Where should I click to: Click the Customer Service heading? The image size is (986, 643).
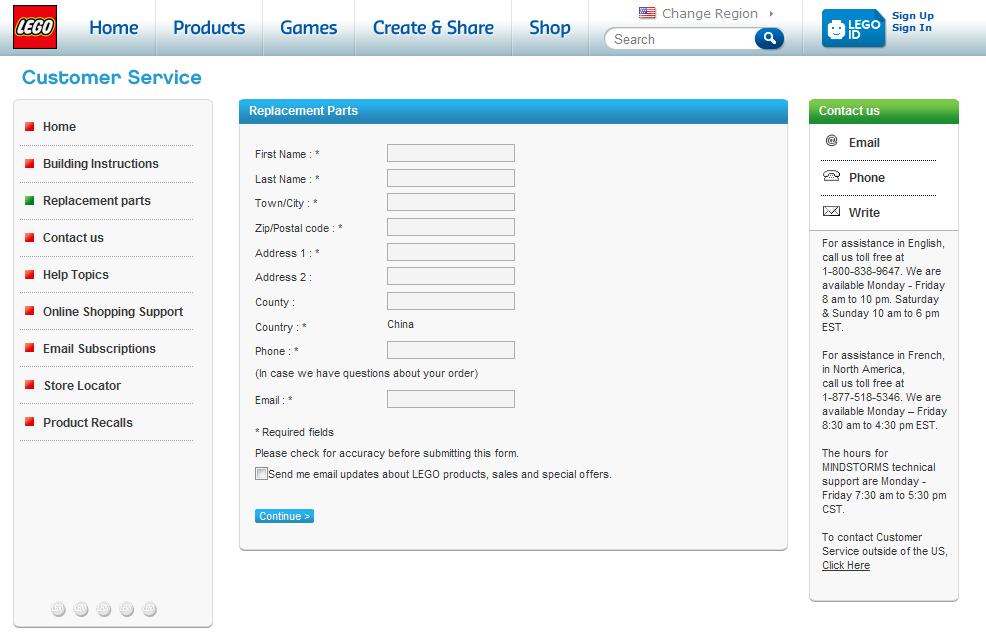coord(112,77)
